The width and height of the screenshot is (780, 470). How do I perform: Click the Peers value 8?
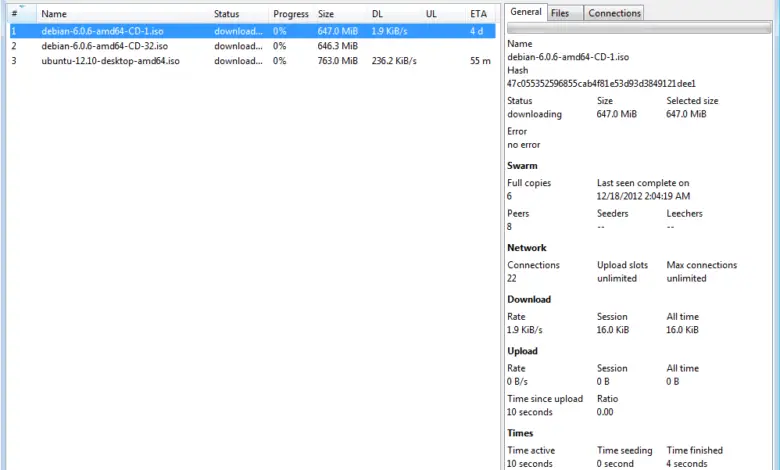pos(509,226)
